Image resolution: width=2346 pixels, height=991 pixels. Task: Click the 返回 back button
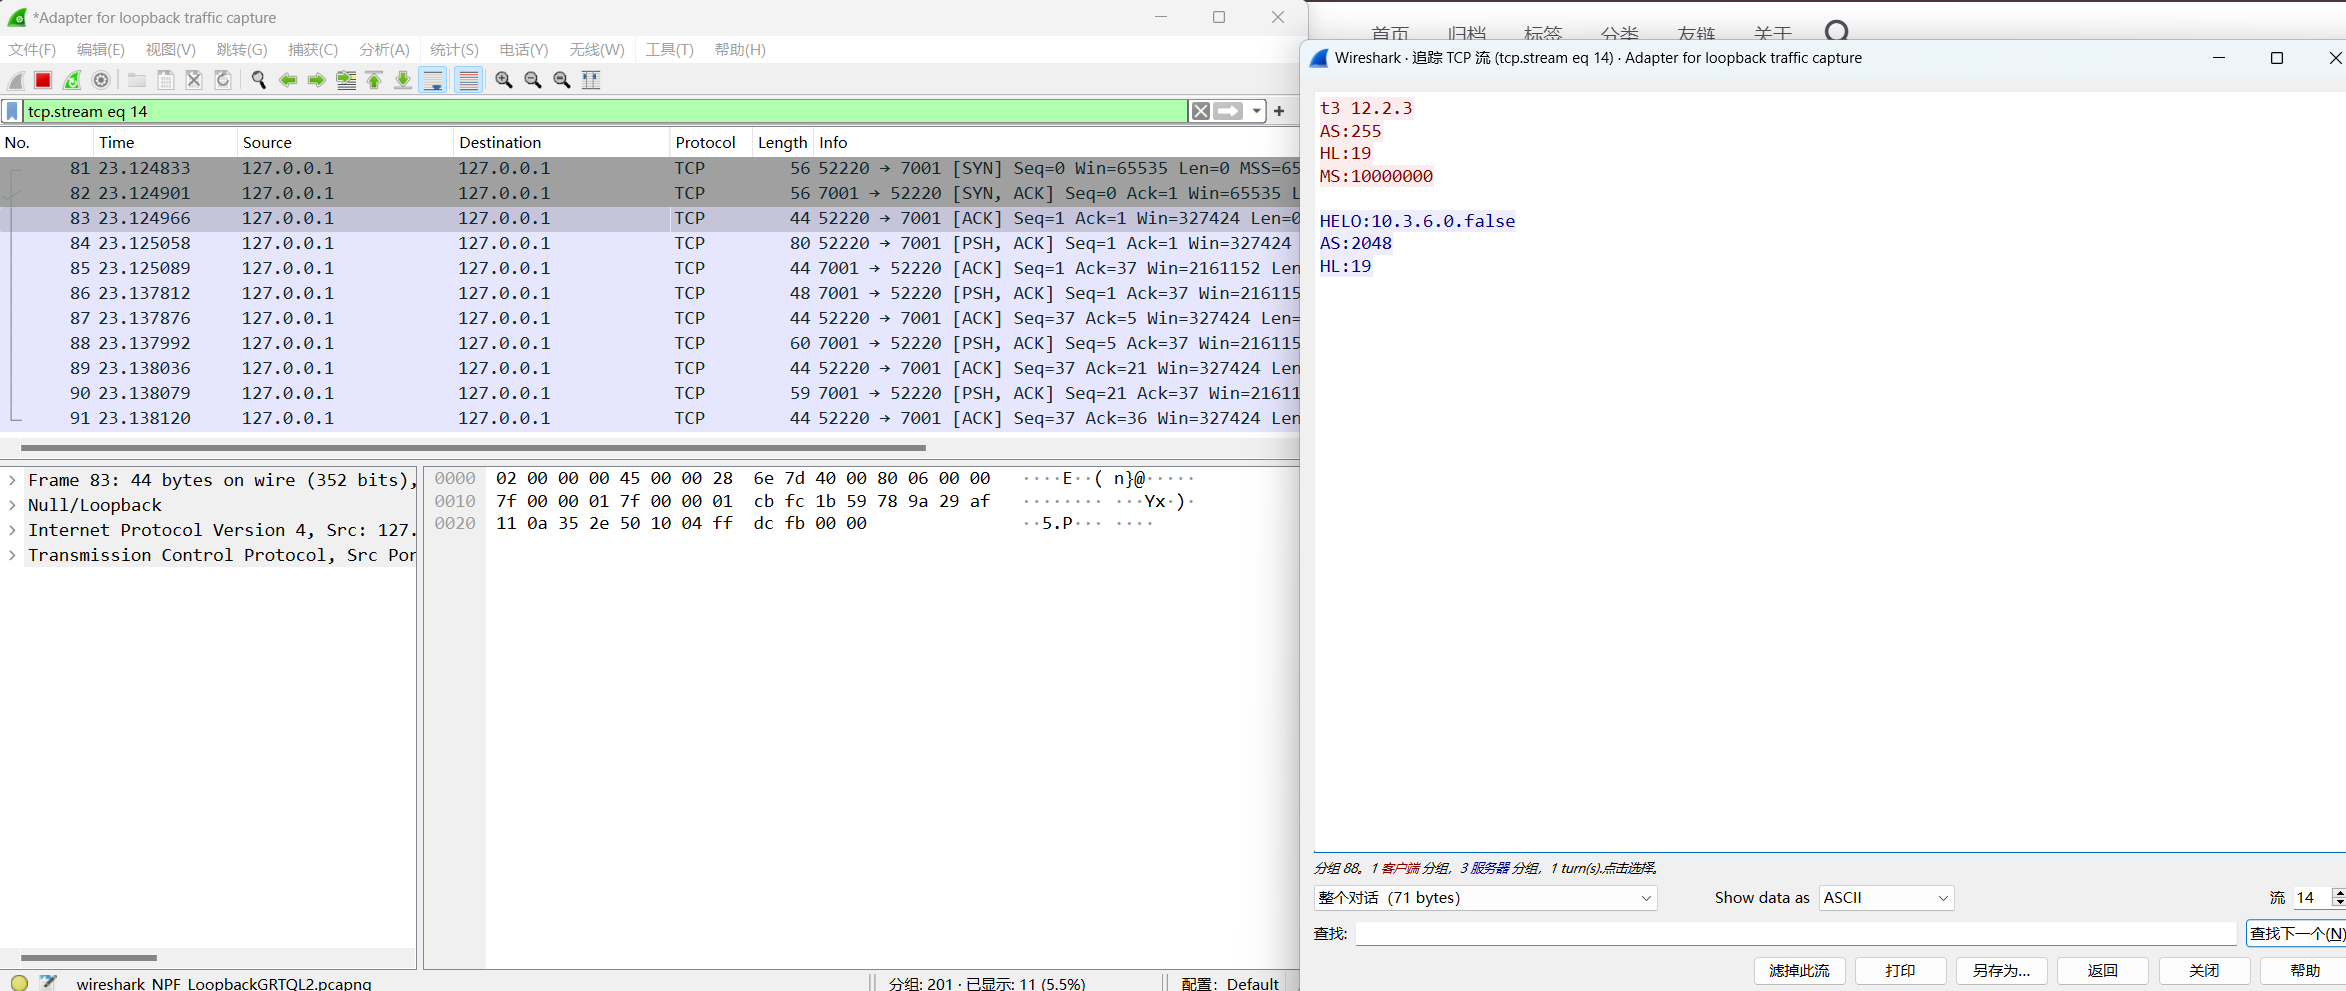(x=2103, y=971)
